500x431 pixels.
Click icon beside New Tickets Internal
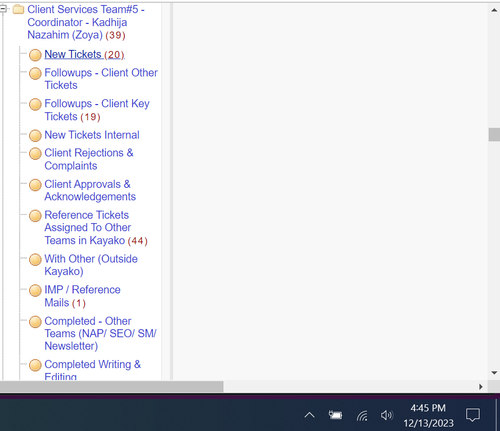(35, 136)
